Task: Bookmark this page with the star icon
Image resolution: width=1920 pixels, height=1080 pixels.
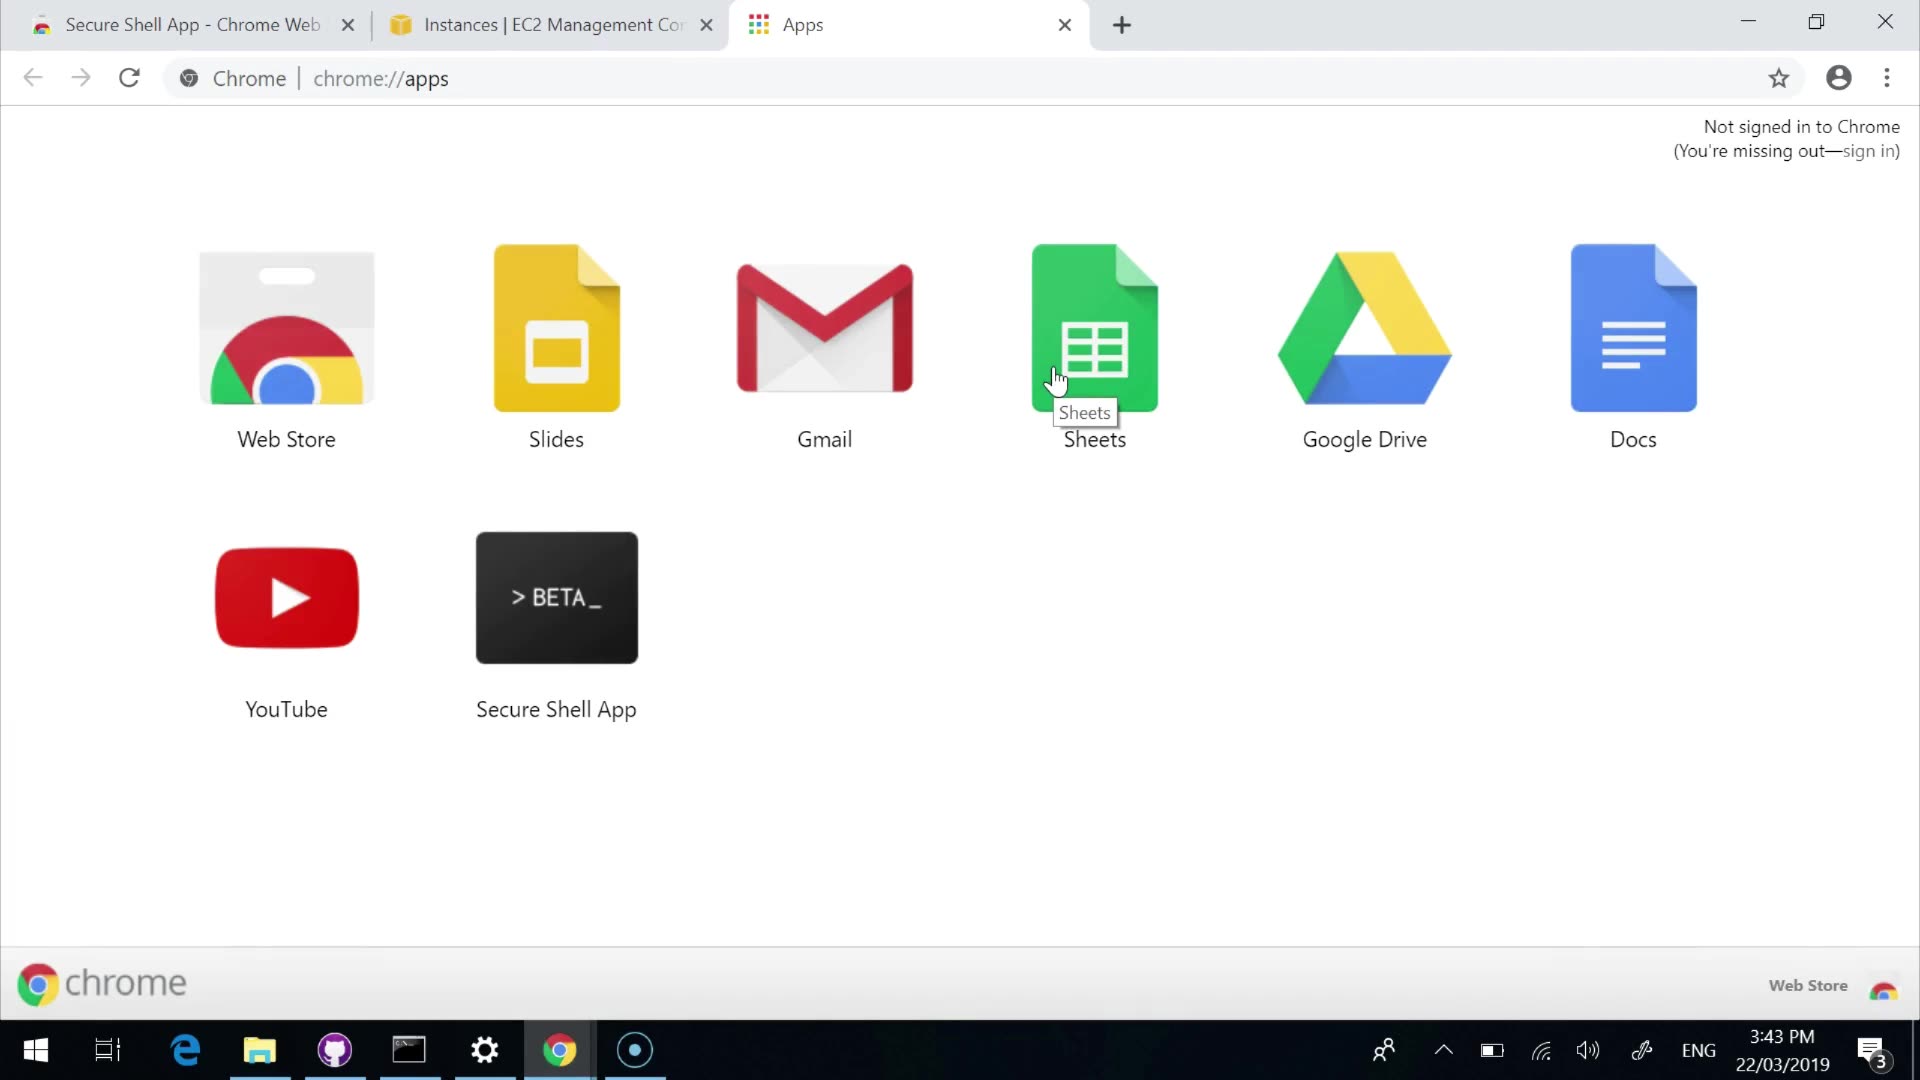Action: pyautogui.click(x=1778, y=78)
